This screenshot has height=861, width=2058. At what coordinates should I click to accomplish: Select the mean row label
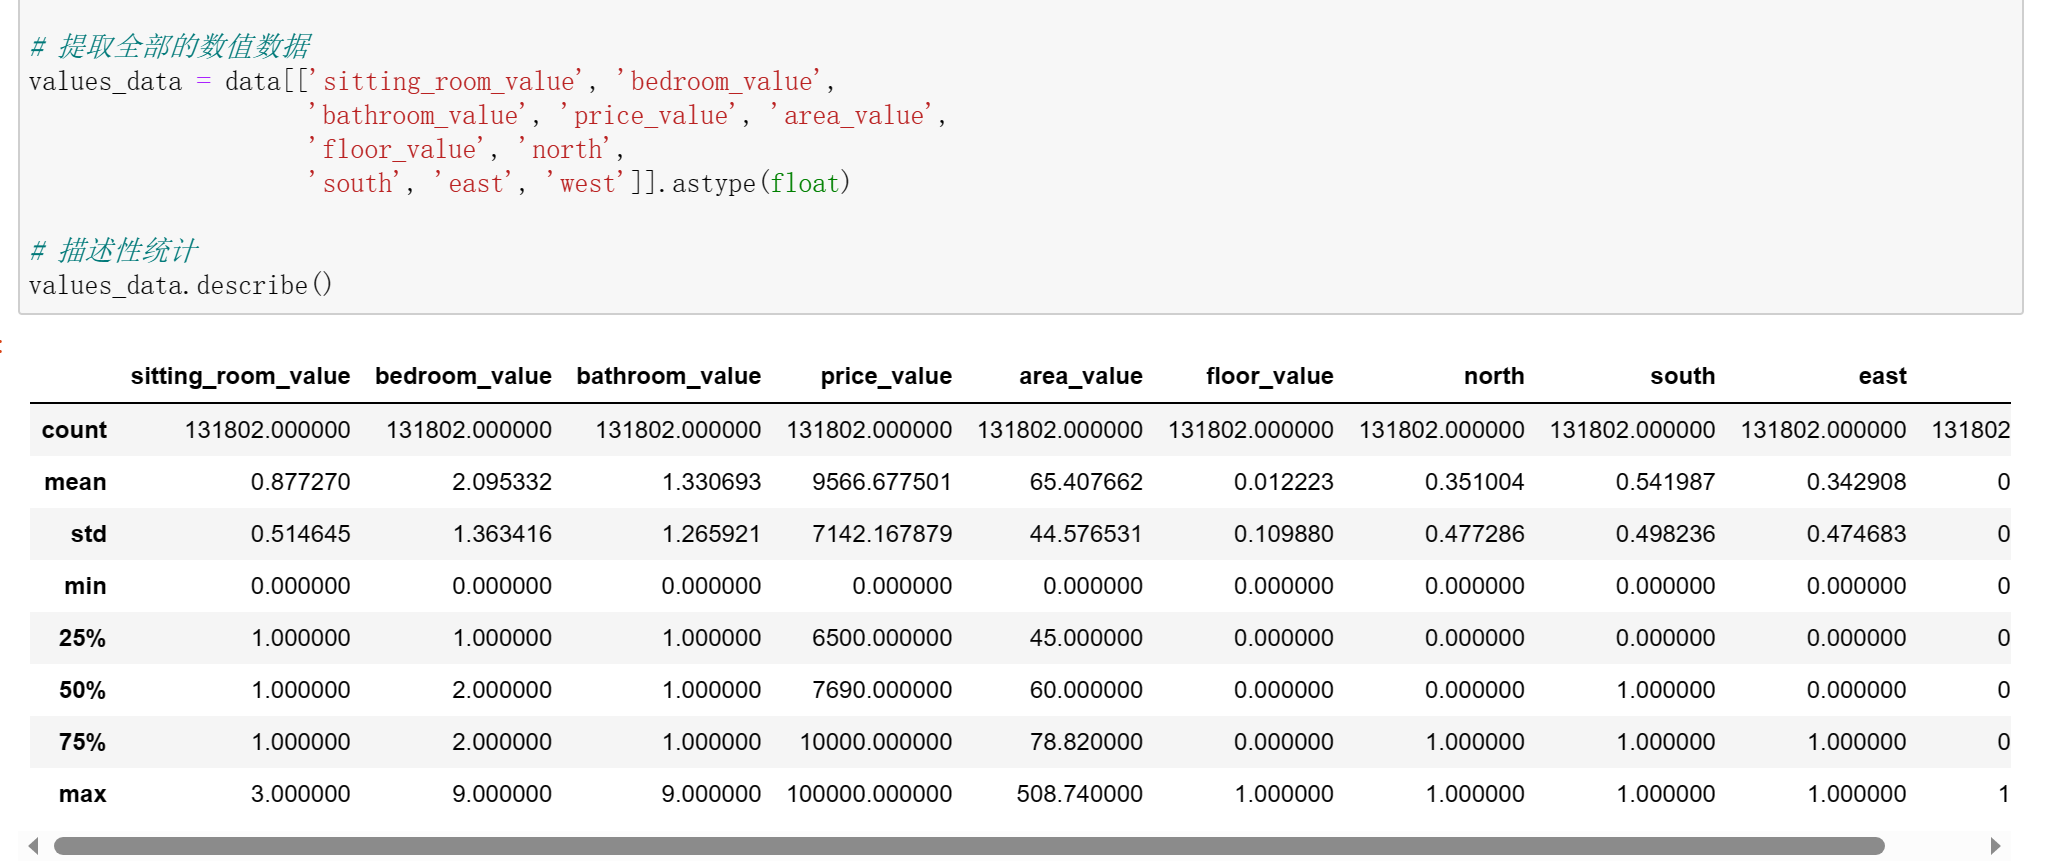tap(75, 482)
